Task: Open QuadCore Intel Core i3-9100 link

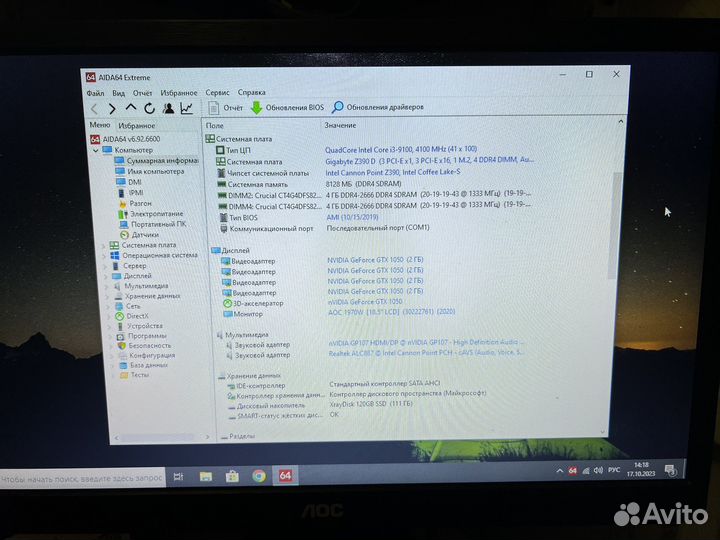Action: click(401, 149)
